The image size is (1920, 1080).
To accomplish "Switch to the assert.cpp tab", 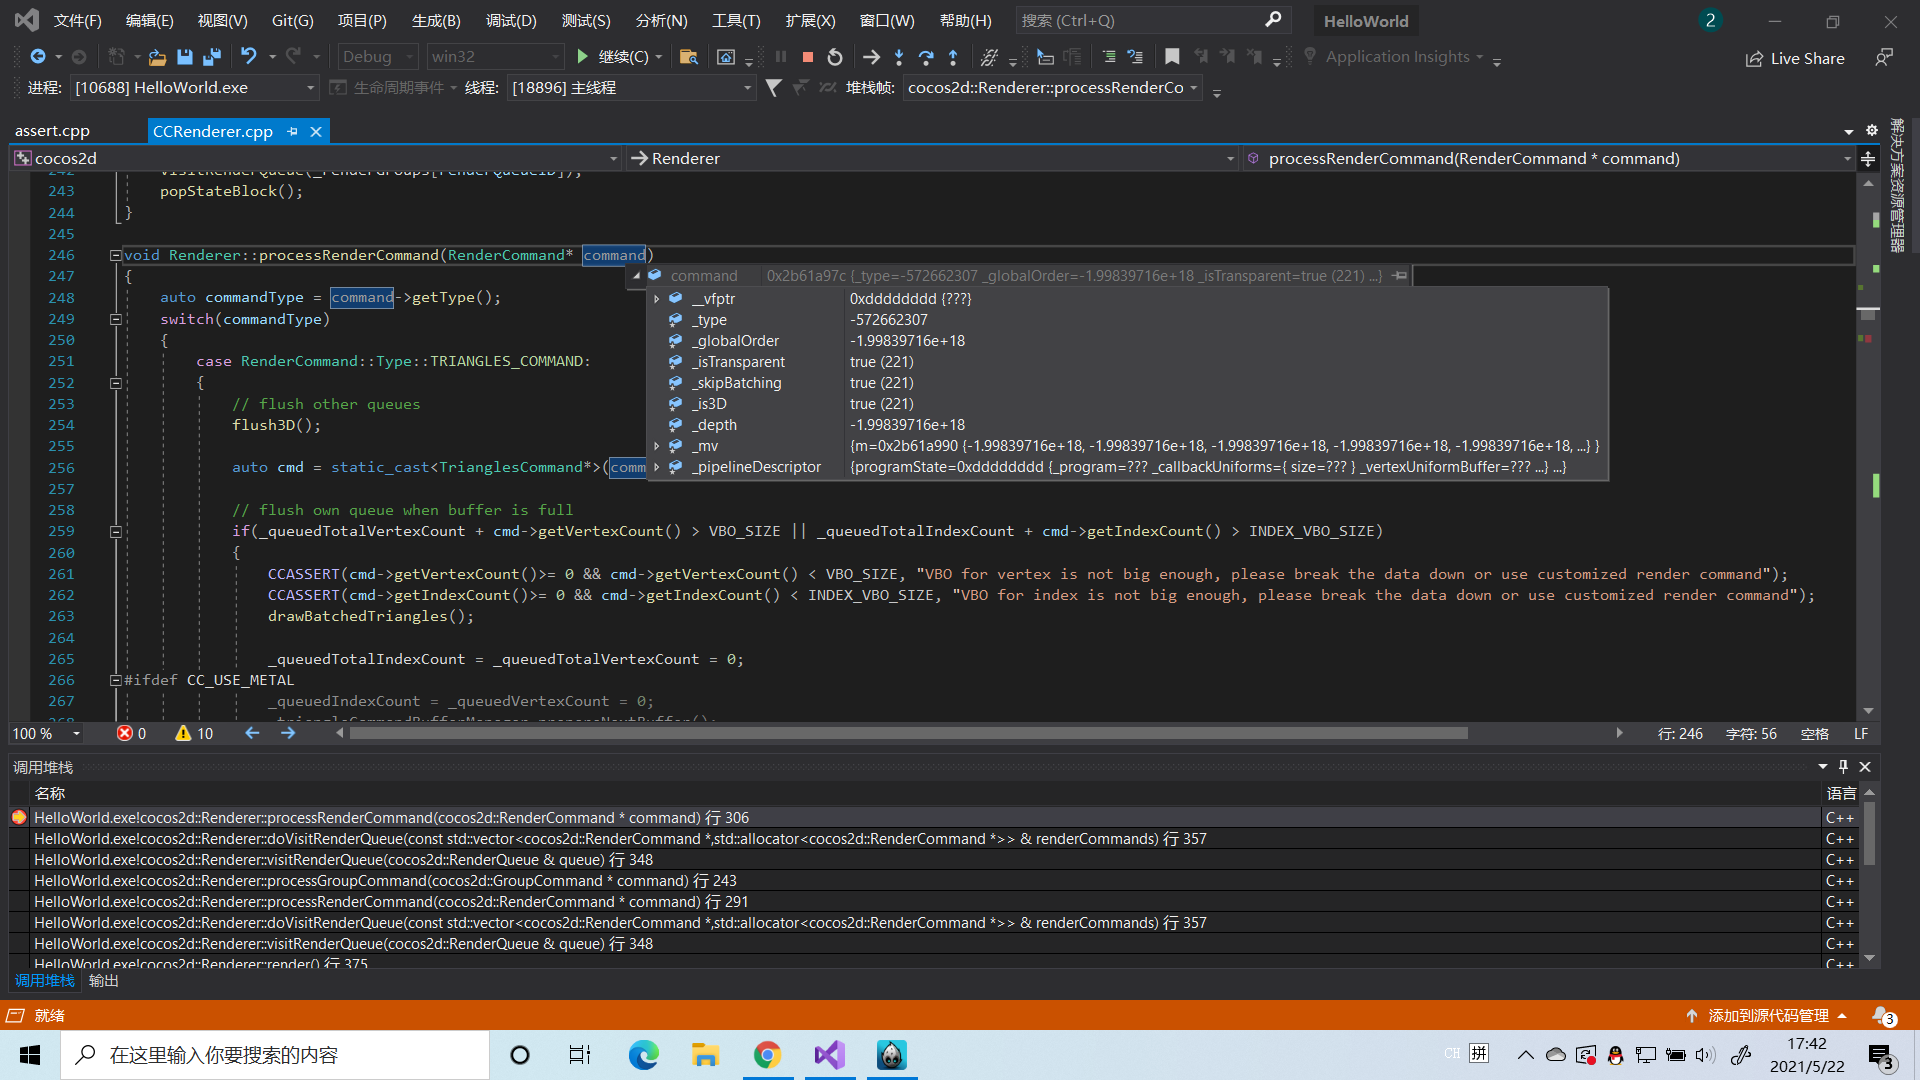I will click(x=52, y=131).
